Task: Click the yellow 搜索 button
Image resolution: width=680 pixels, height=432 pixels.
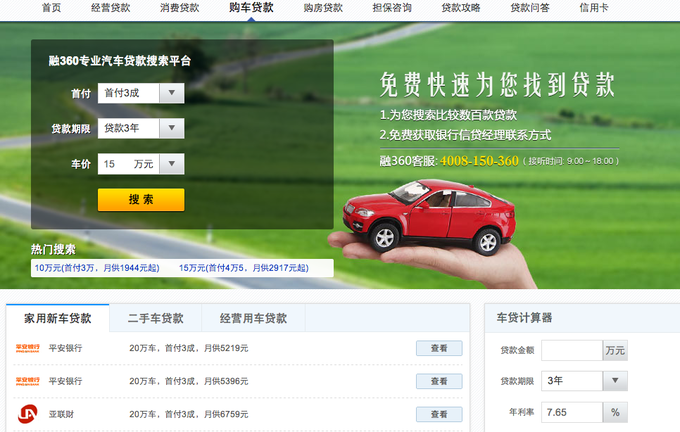Action: pos(141,200)
